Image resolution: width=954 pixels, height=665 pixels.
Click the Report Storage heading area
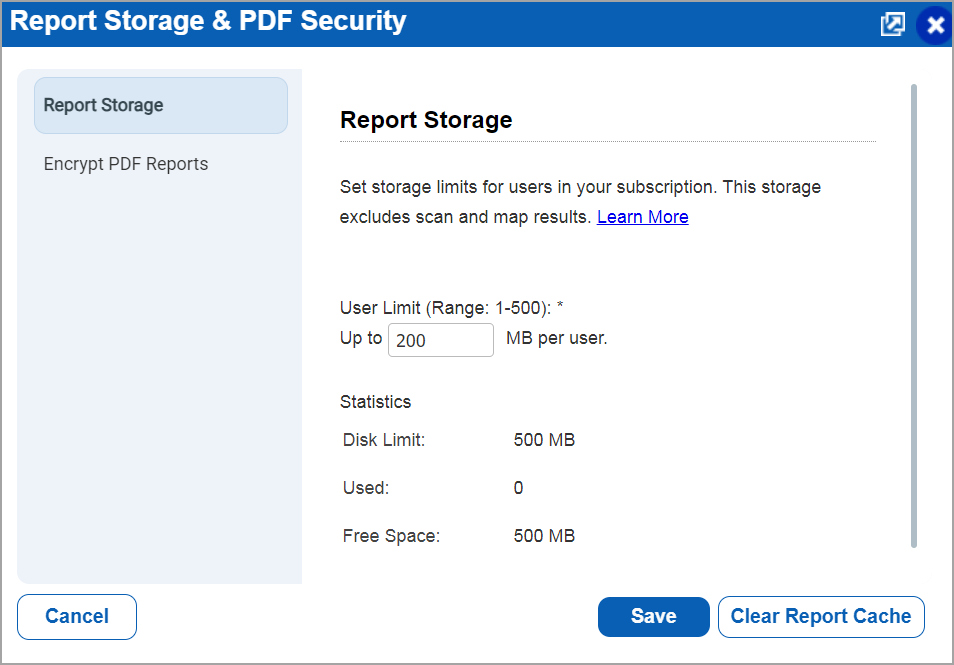click(425, 119)
